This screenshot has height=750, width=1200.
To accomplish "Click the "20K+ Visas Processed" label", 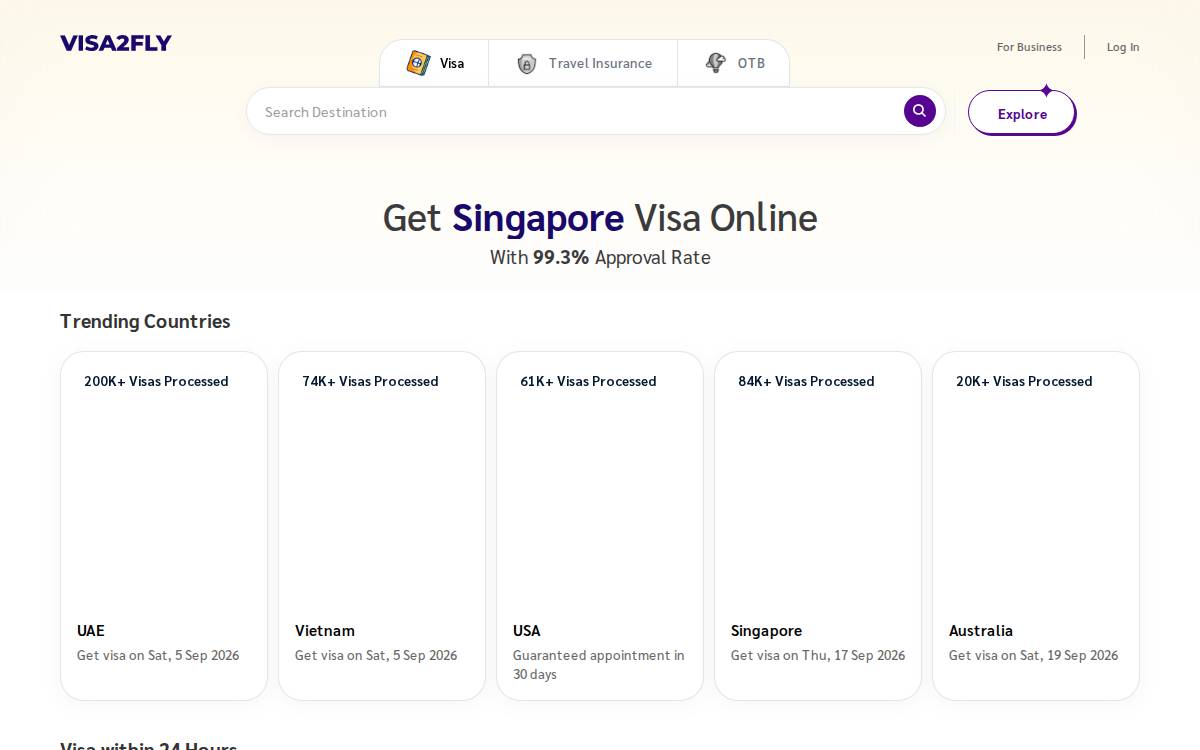I will pos(1024,381).
